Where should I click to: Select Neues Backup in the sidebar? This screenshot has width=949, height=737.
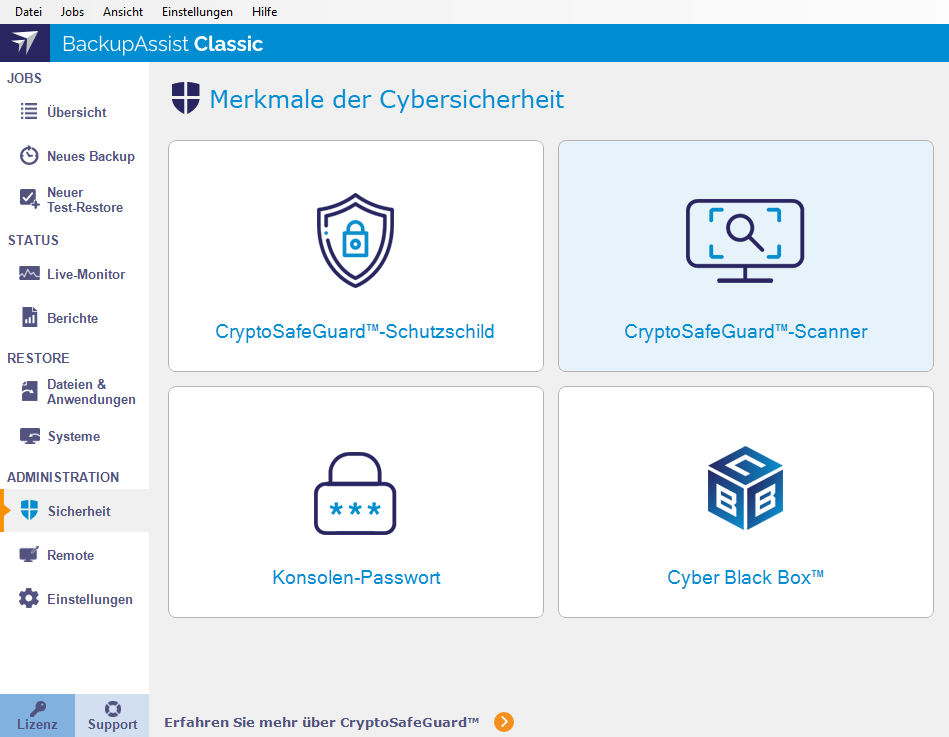coord(85,156)
